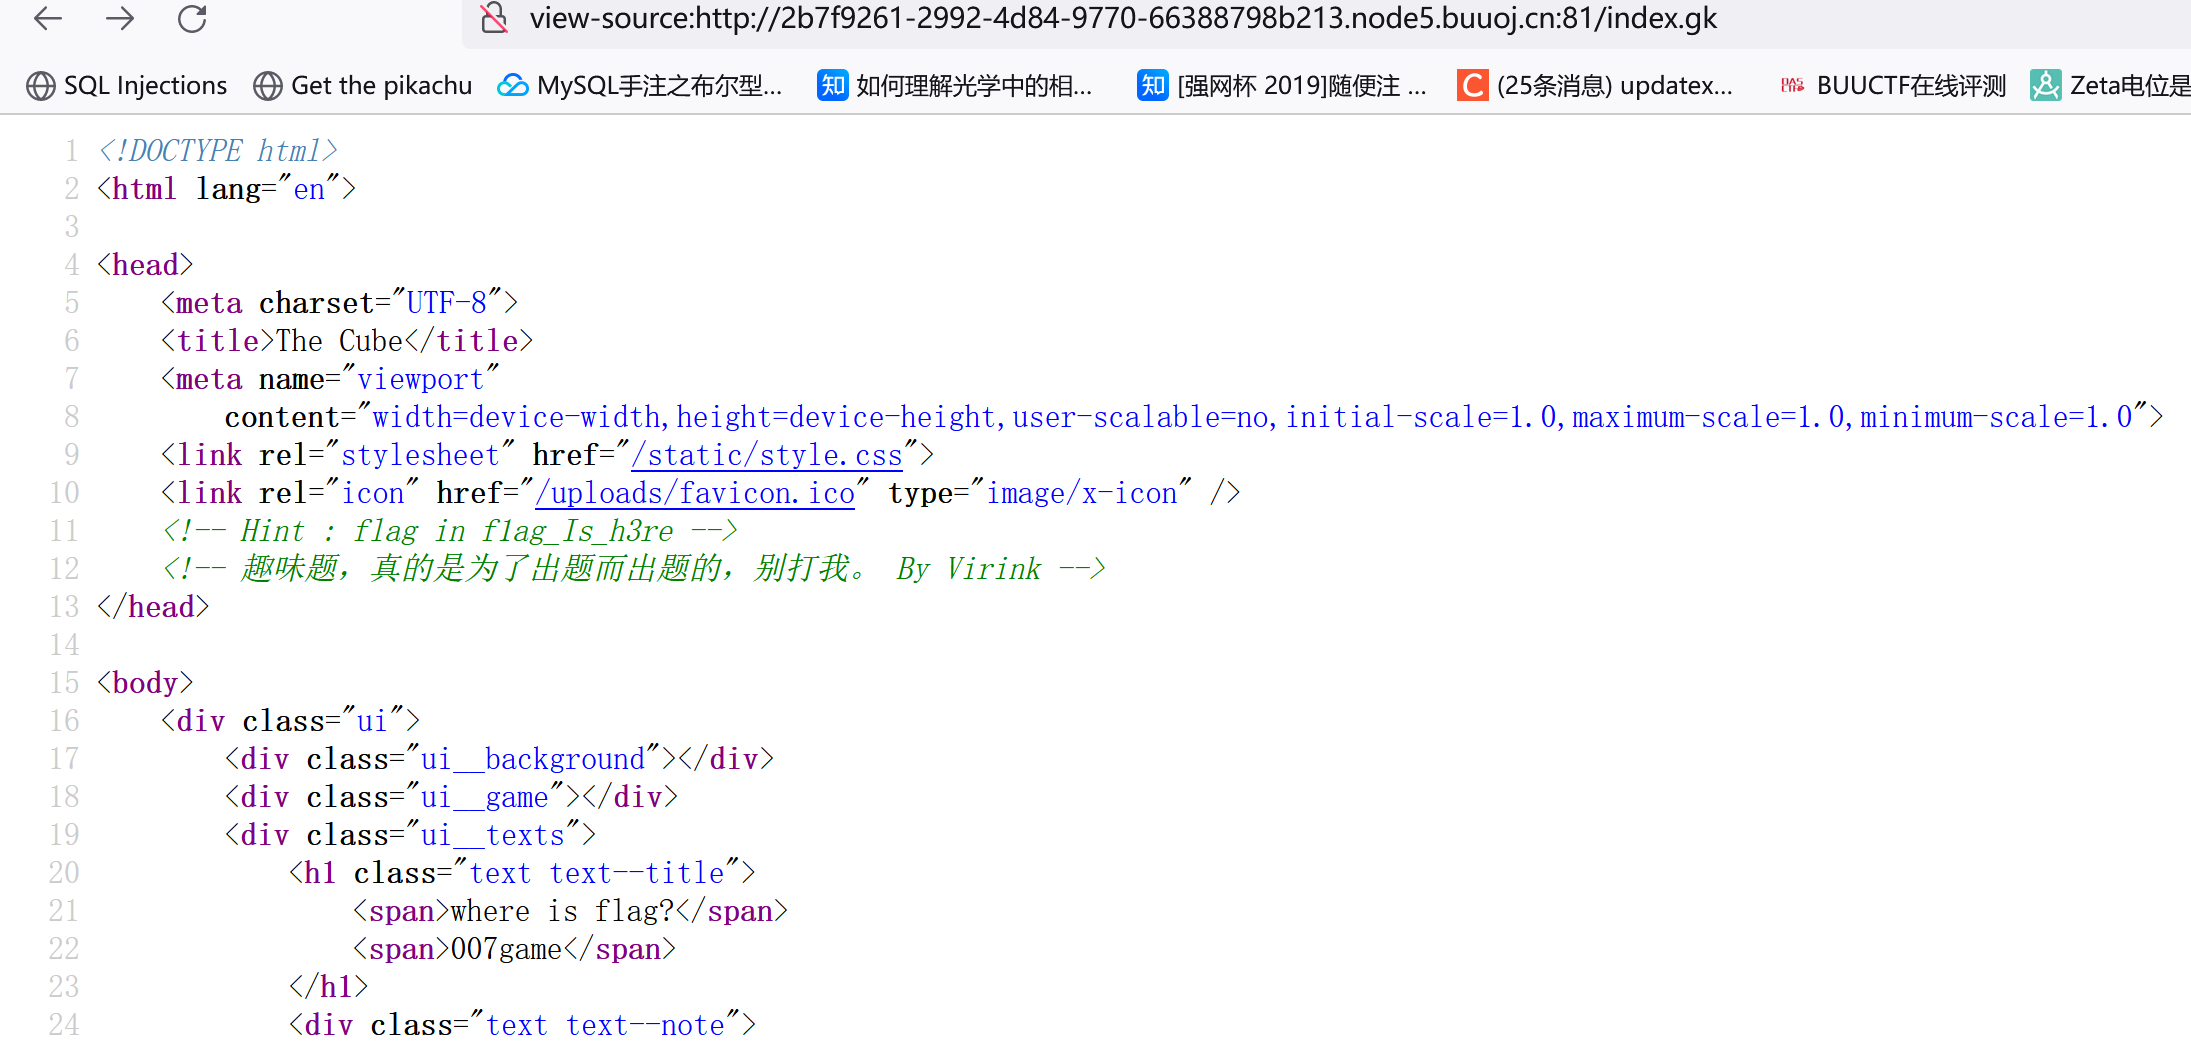
Task: Click the DOCTYPE html declaration
Action: (x=218, y=151)
